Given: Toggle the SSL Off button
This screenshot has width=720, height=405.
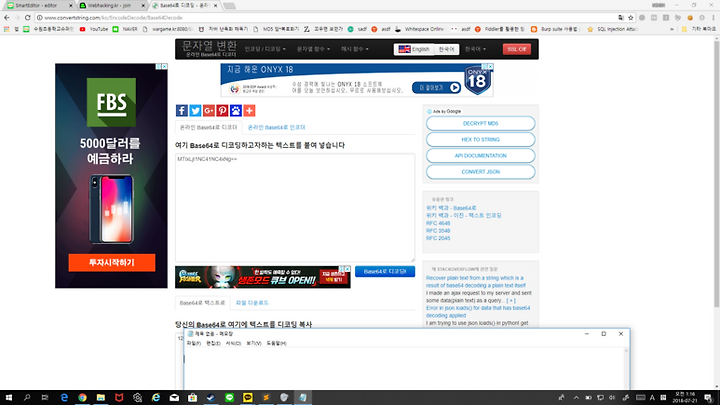Looking at the screenshot, I should [x=517, y=49].
